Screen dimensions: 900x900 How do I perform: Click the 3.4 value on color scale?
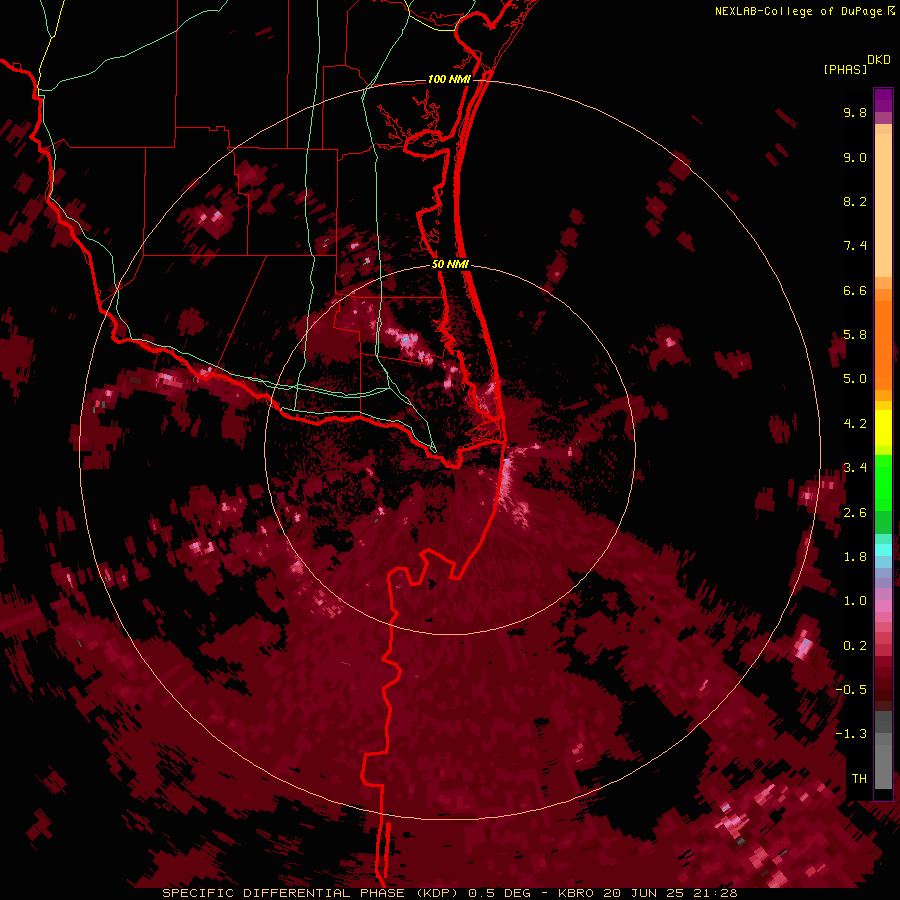point(855,468)
